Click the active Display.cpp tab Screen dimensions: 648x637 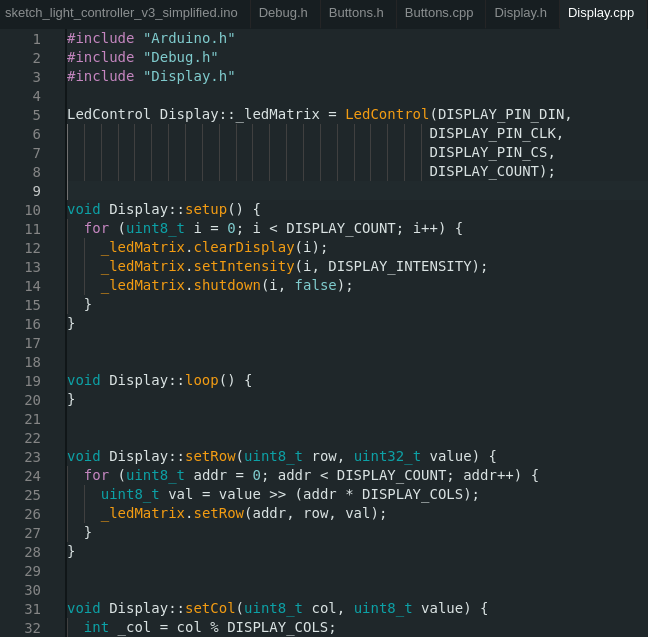[600, 13]
